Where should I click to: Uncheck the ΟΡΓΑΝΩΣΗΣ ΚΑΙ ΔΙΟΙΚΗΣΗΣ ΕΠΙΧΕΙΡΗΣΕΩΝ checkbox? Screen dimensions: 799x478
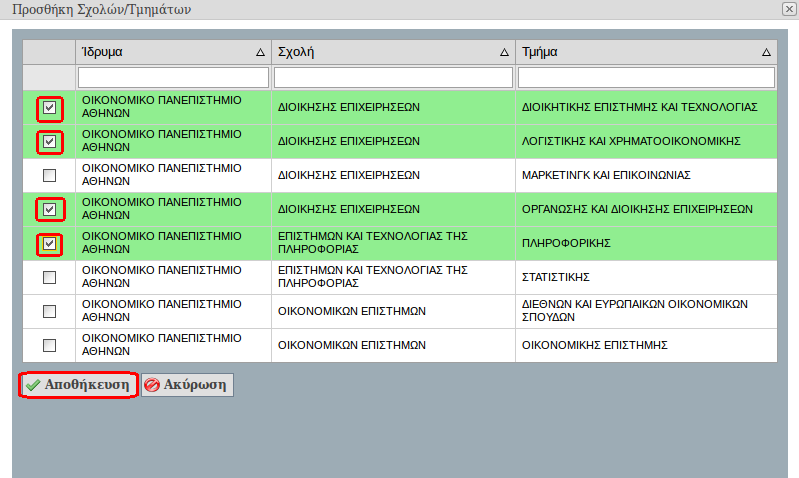pos(49,209)
